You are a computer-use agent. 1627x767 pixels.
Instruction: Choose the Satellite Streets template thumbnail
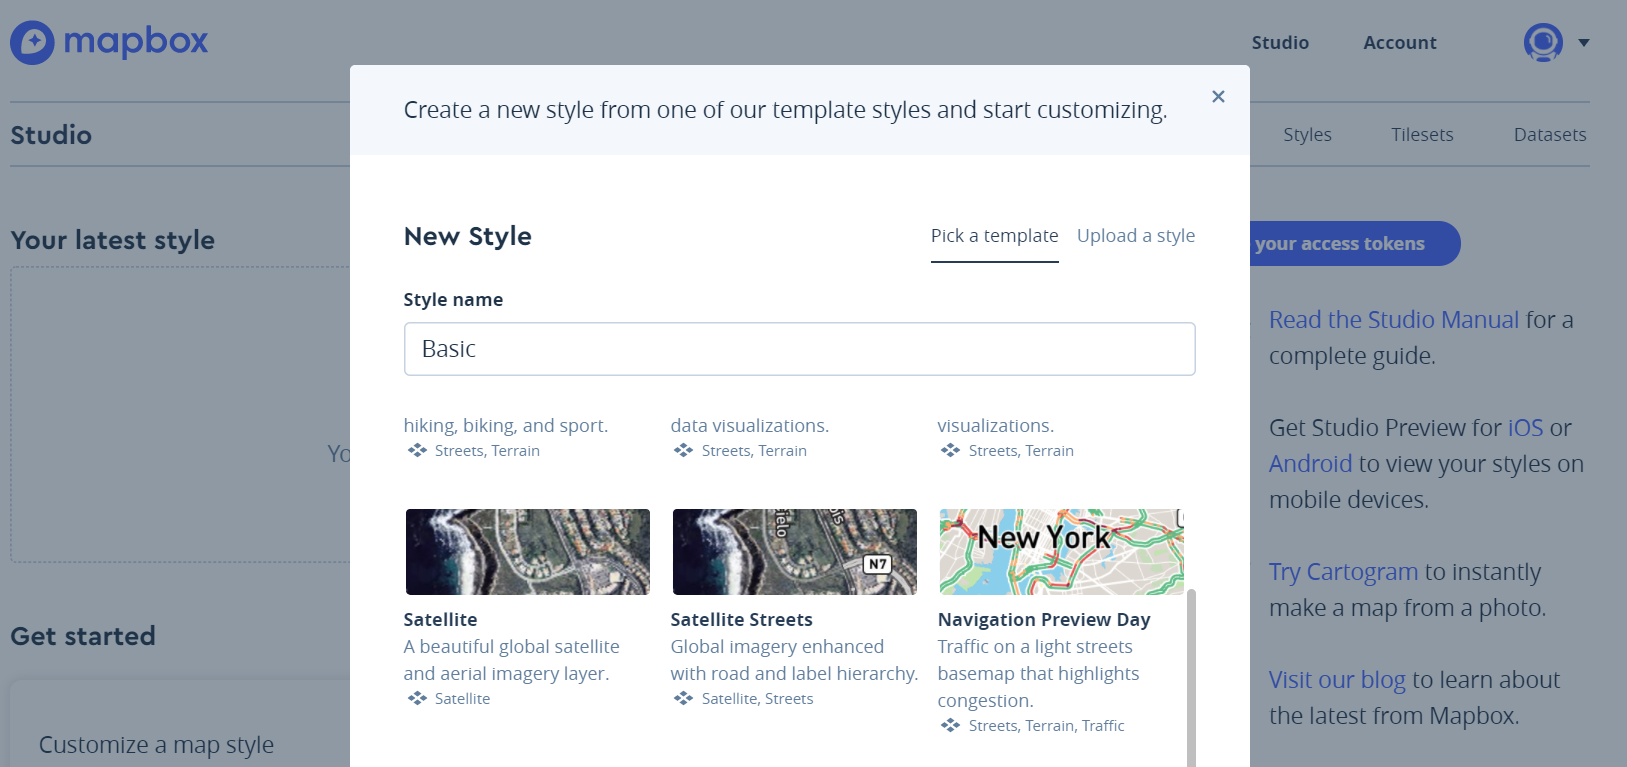(x=794, y=552)
